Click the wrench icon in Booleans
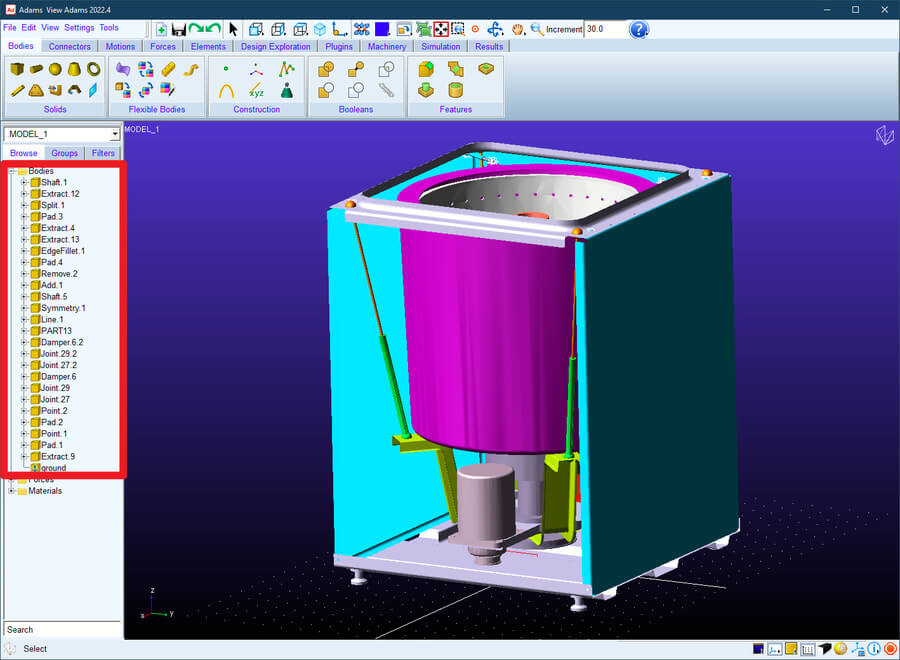Image resolution: width=900 pixels, height=660 pixels. coord(386,91)
